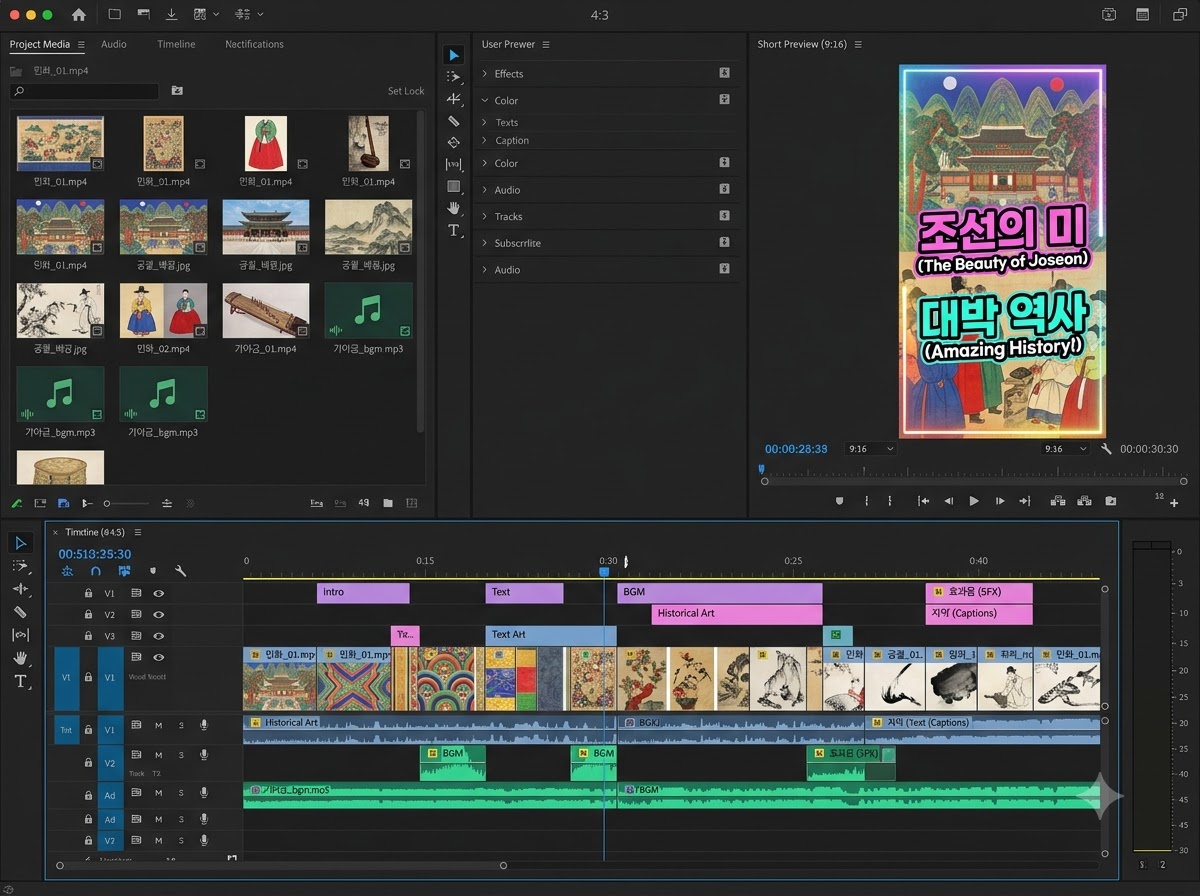The width and height of the screenshot is (1200, 896).
Task: Select the Project Media tab
Action: pos(41,44)
